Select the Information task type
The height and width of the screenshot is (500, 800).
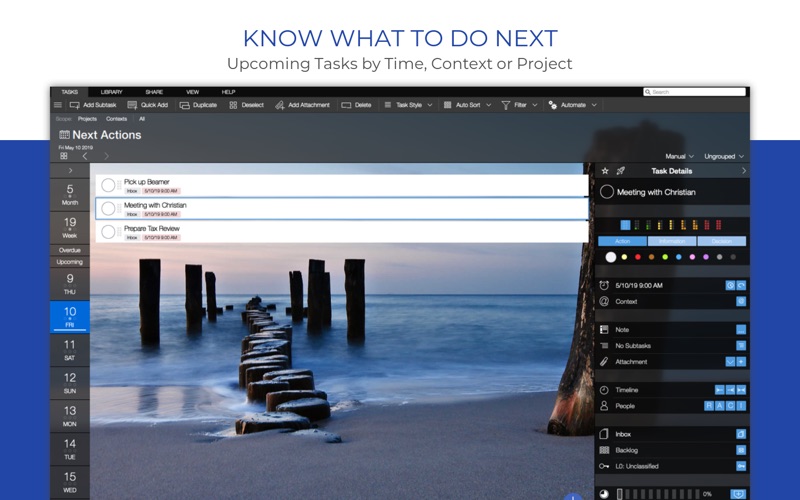672,241
